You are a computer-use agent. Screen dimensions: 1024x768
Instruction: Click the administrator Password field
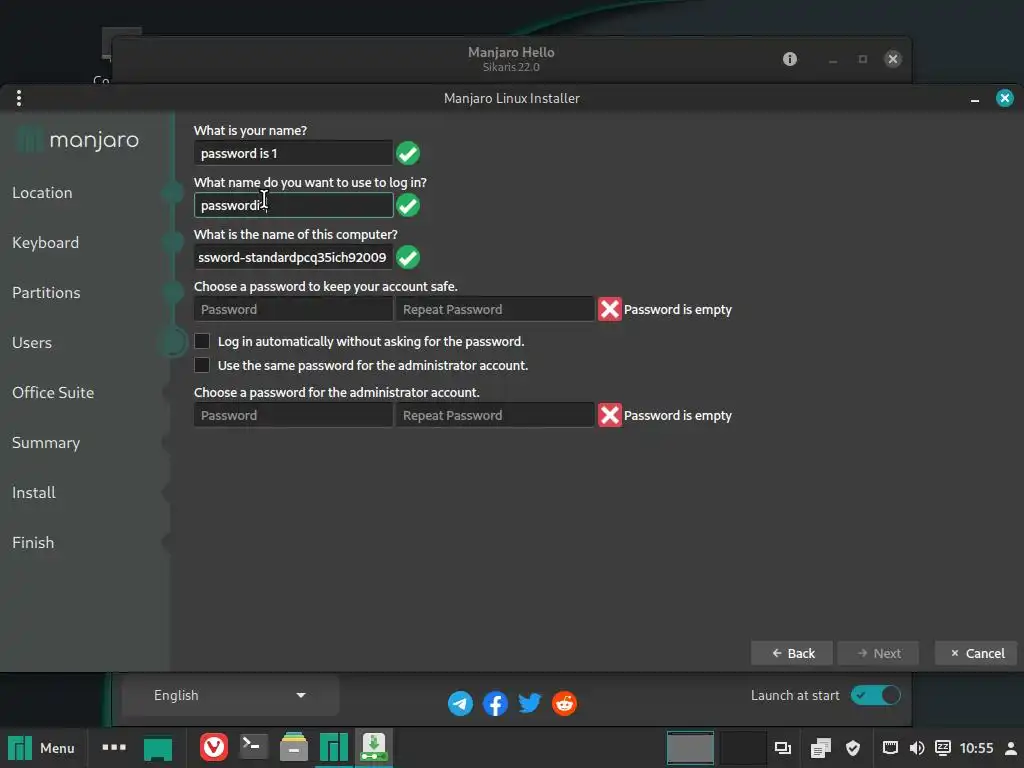pyautogui.click(x=293, y=415)
